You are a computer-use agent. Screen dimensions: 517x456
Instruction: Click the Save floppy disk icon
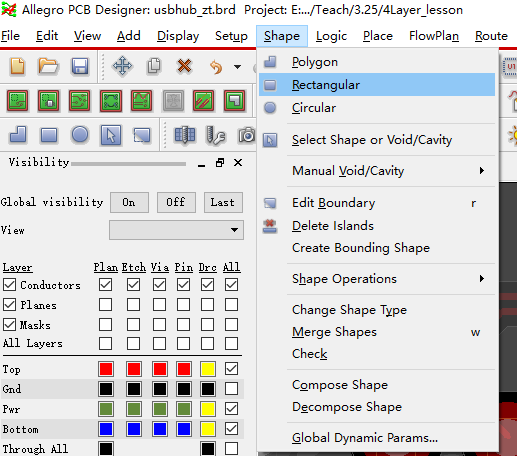point(80,66)
